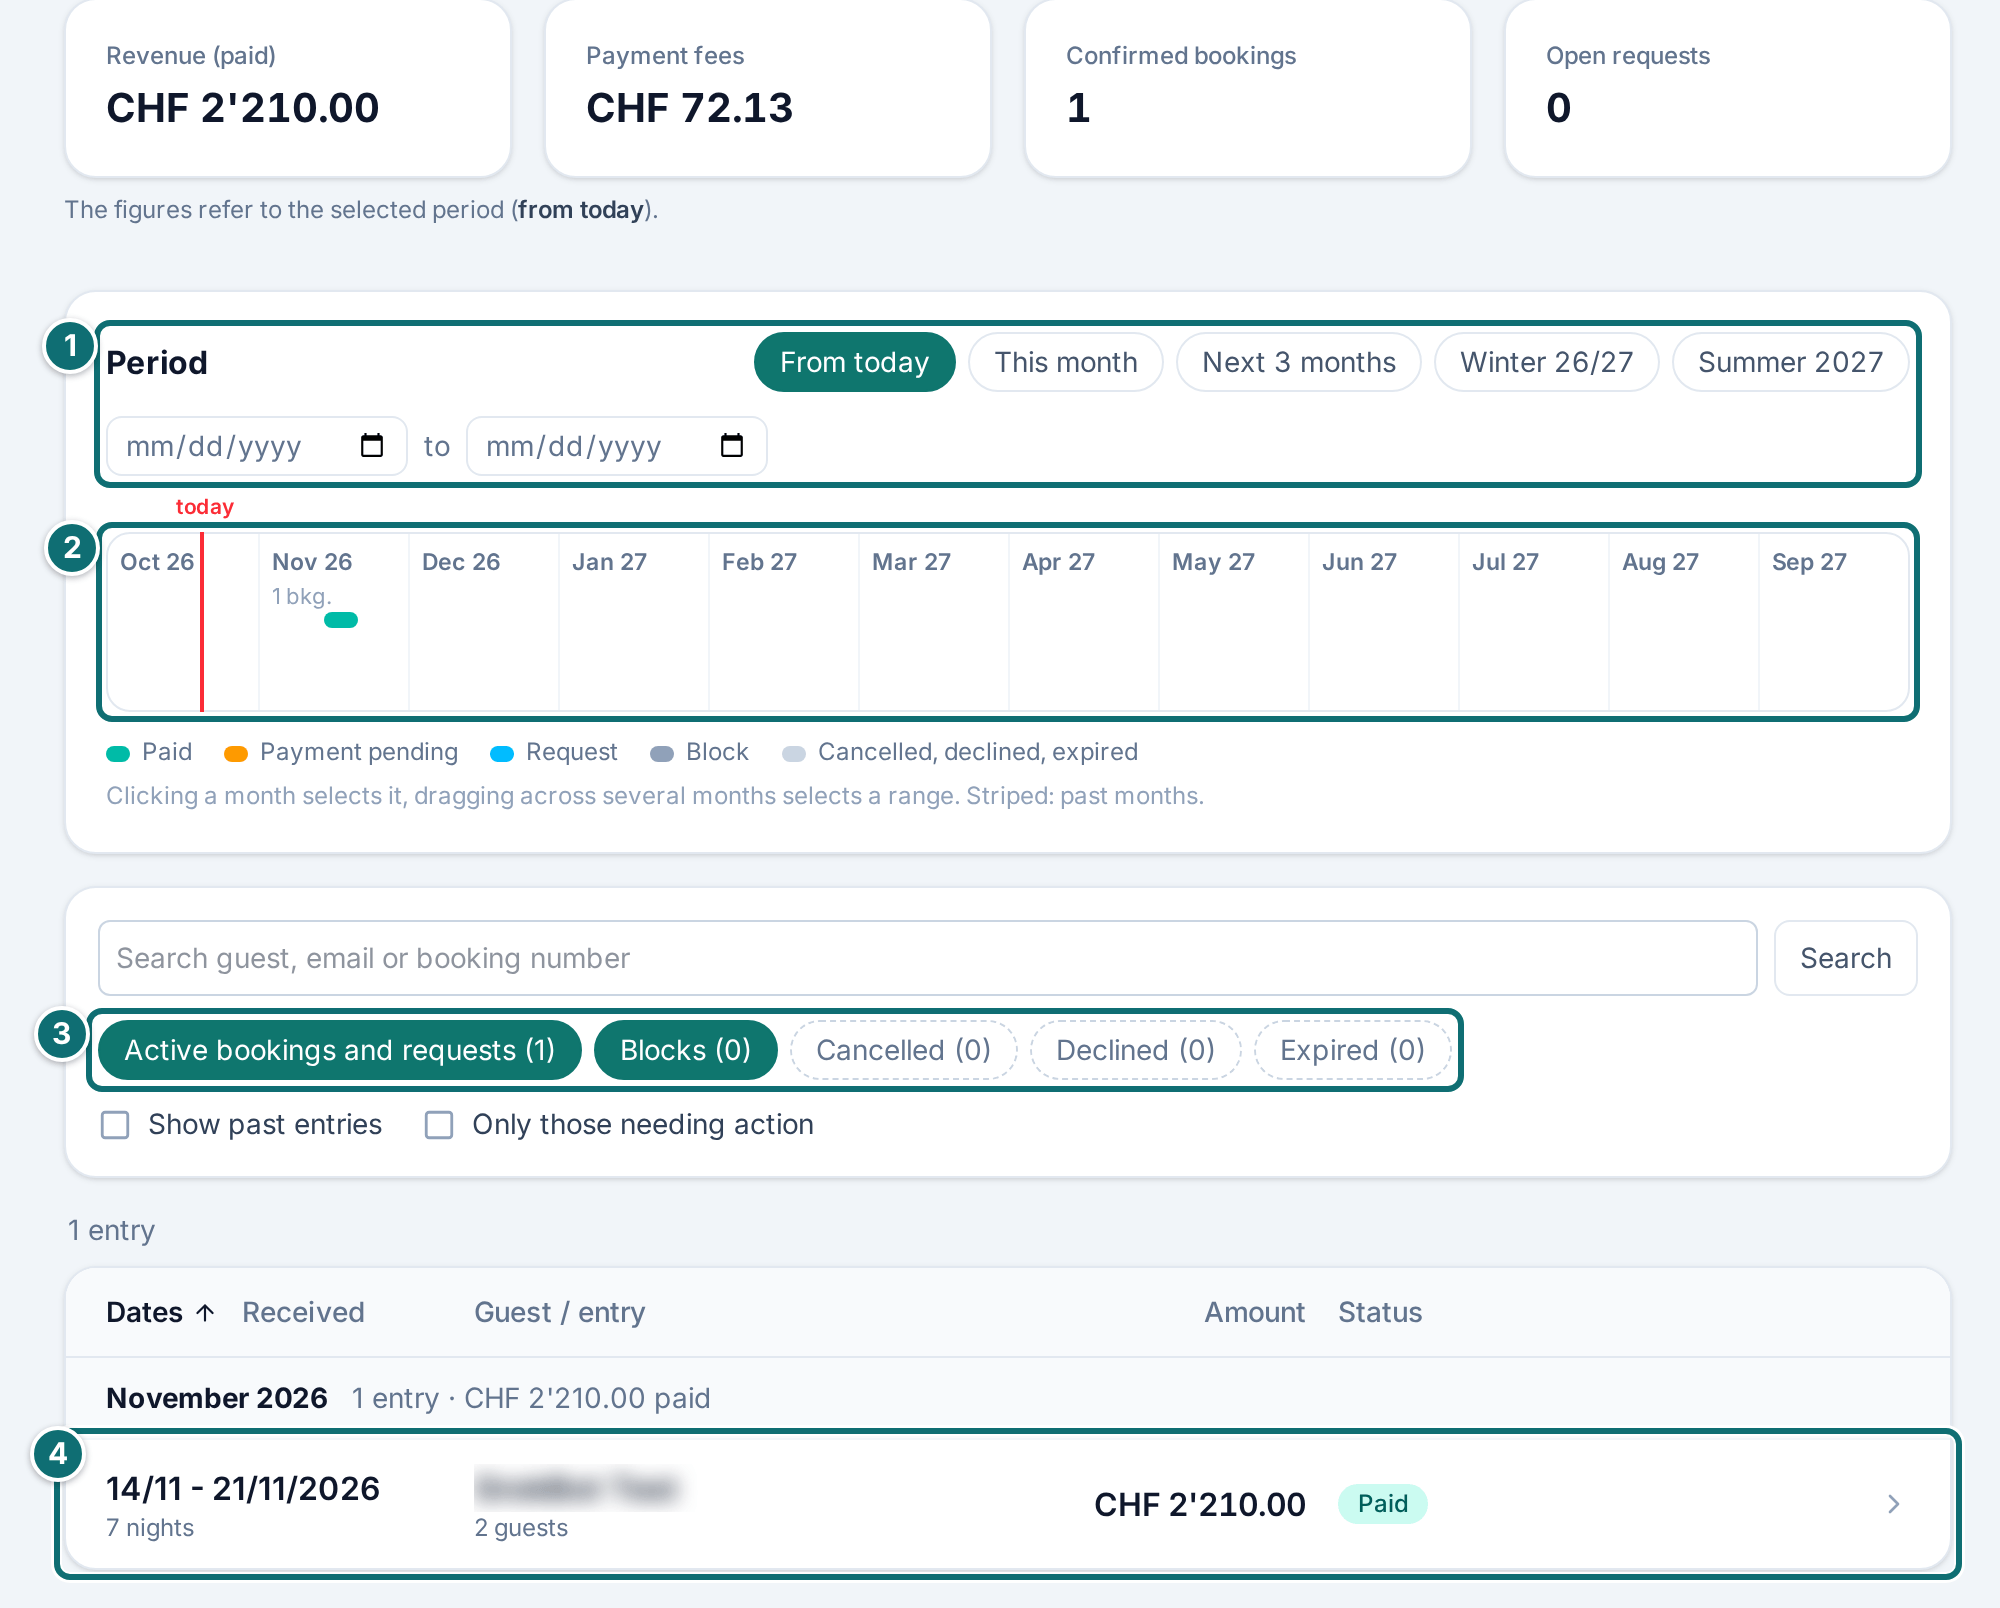Click the end date mm/dd/yyyy field
The image size is (2000, 1608).
tap(617, 446)
